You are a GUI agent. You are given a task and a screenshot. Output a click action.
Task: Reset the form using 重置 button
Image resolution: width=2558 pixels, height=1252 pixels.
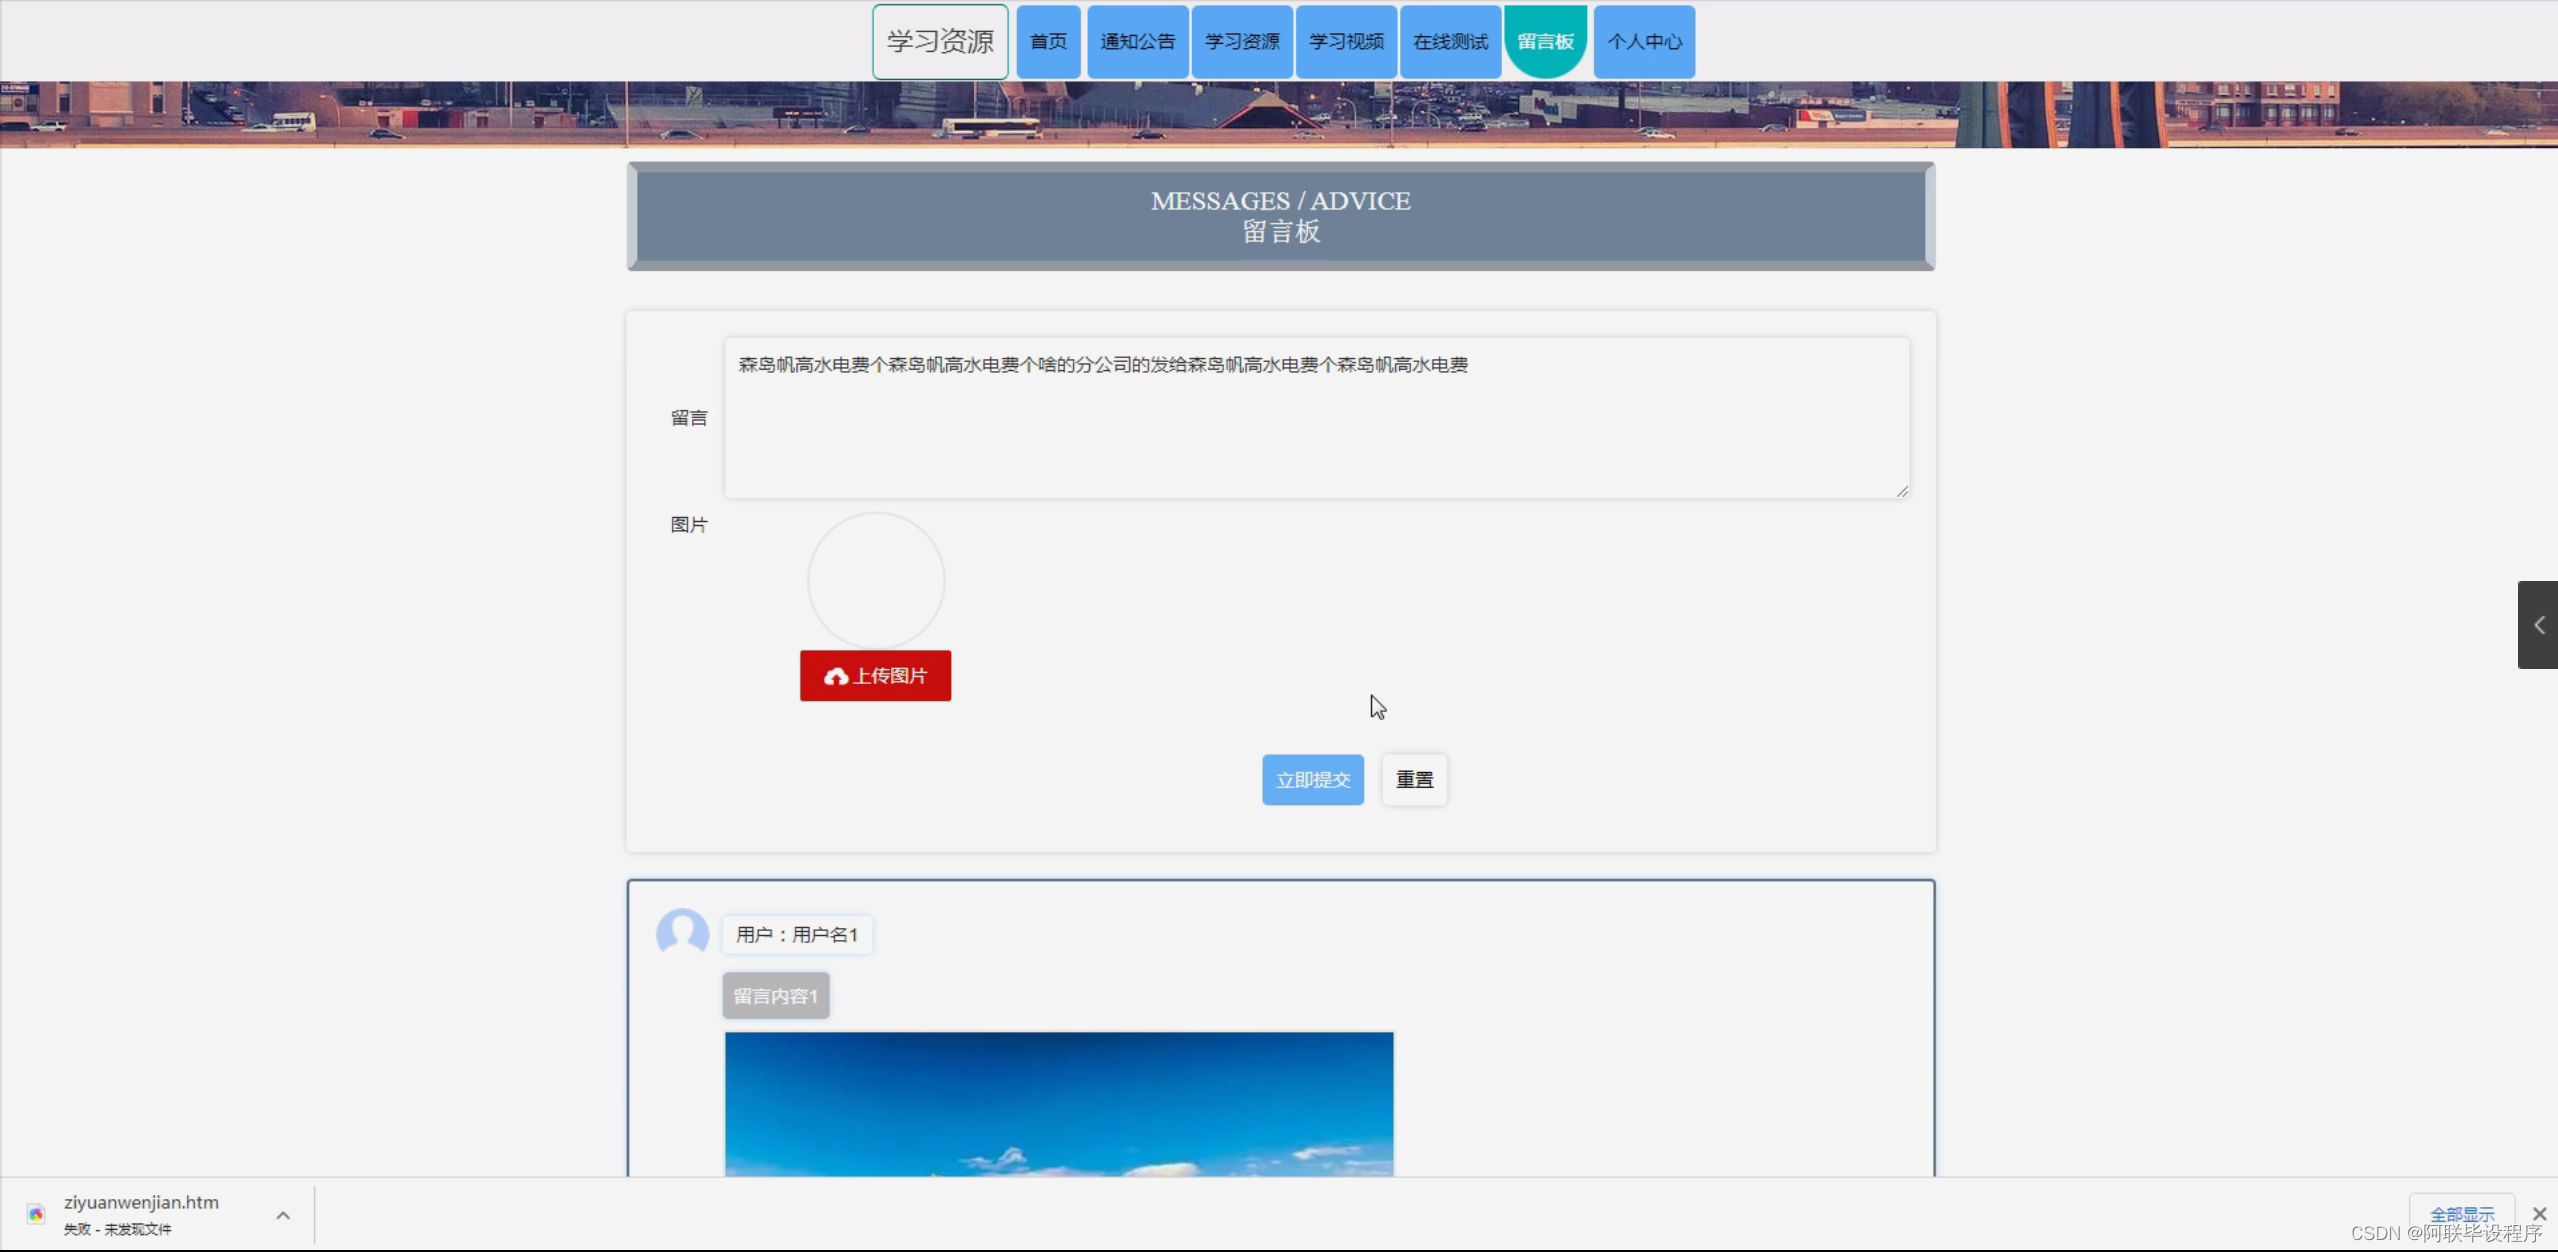tap(1413, 779)
